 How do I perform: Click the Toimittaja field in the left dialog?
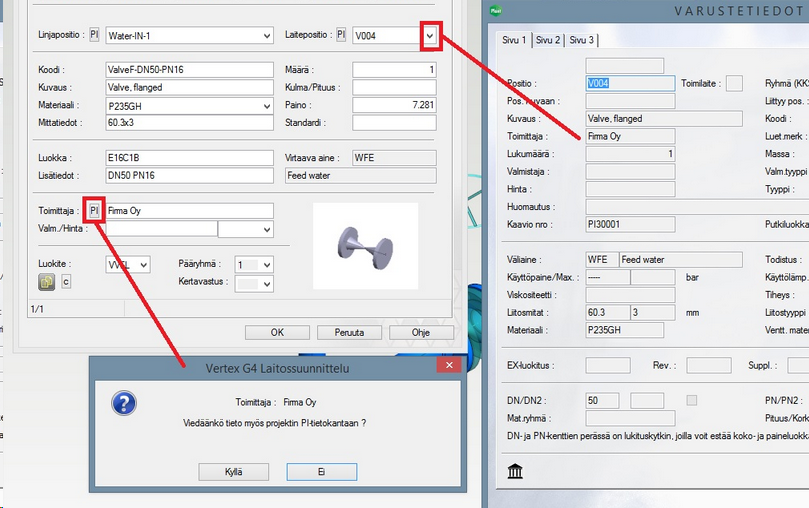pyautogui.click(x=189, y=210)
